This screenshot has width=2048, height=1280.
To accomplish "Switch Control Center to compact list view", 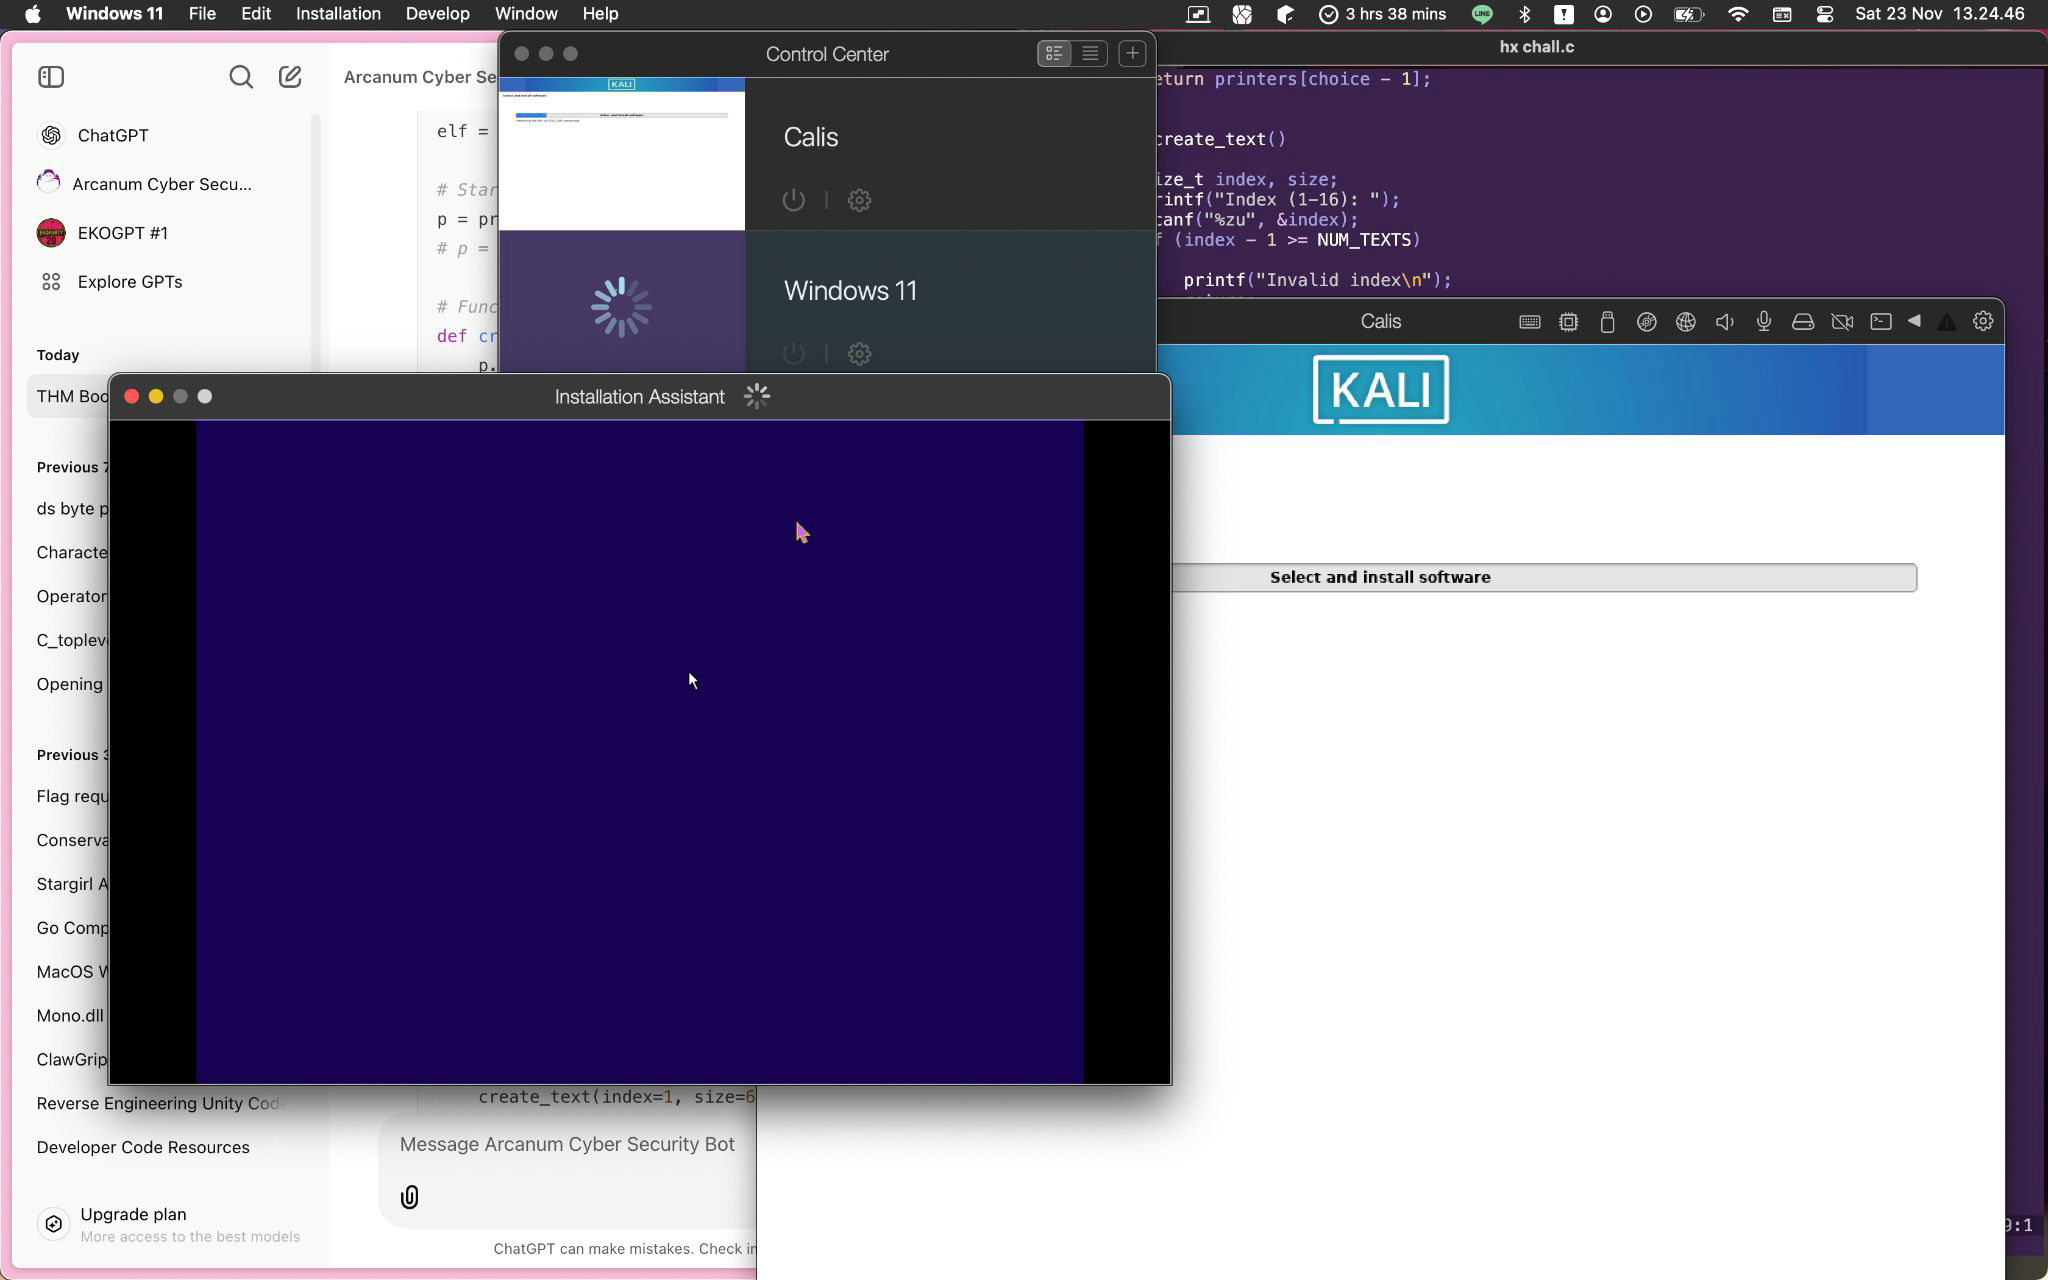I will point(1090,54).
